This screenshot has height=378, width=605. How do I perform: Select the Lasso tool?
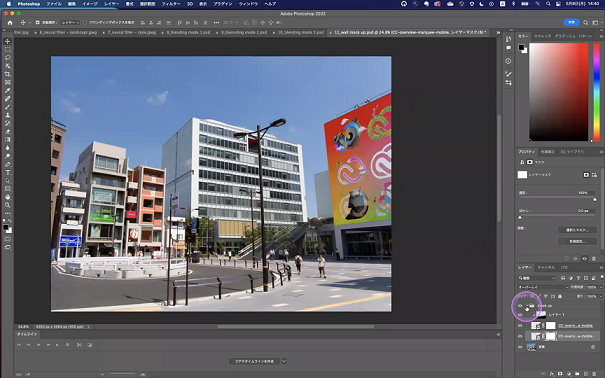(8, 58)
